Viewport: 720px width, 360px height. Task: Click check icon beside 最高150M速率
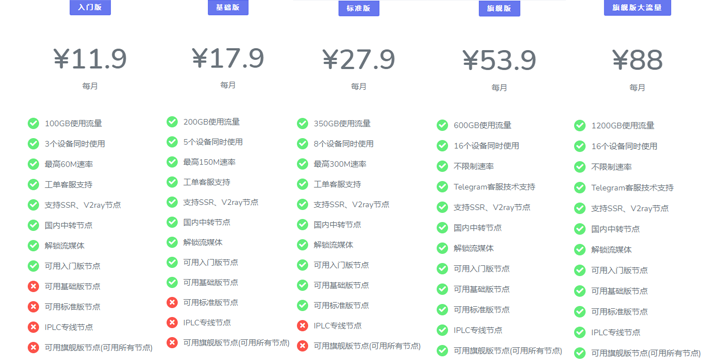pos(172,162)
